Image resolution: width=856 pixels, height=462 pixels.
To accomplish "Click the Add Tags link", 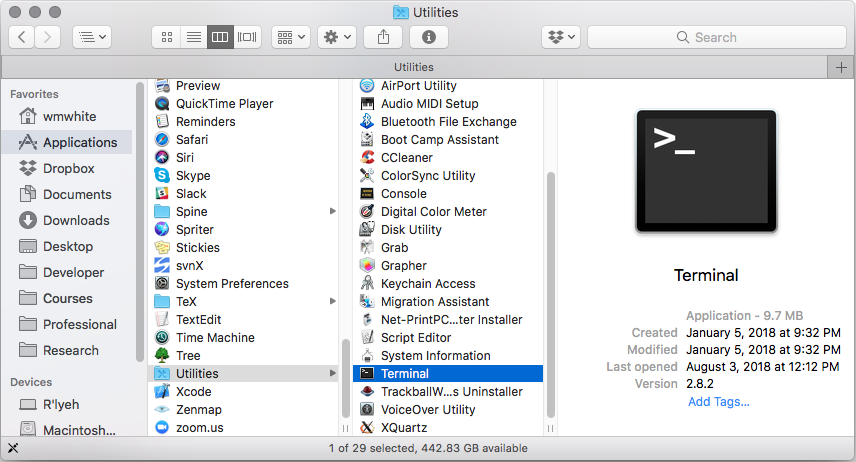I will point(718,402).
